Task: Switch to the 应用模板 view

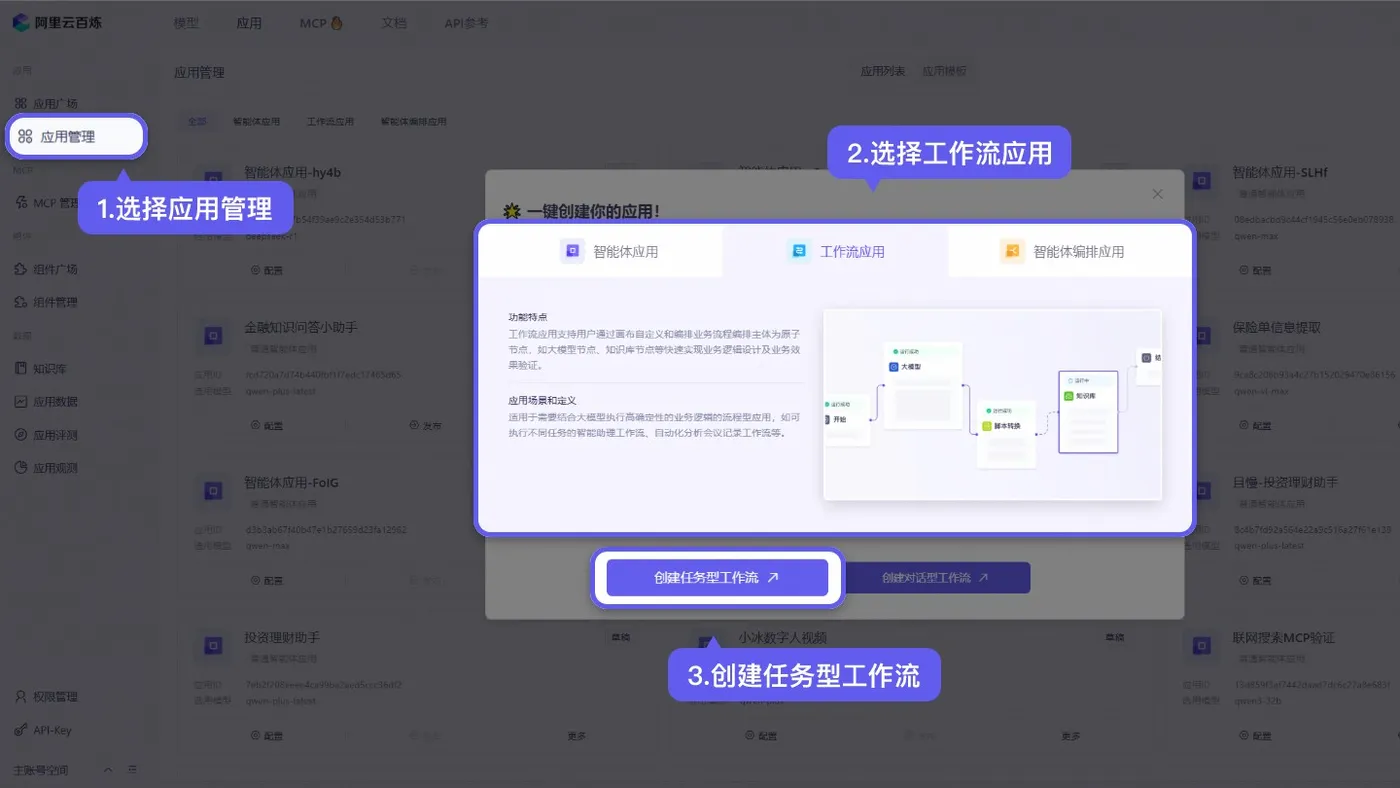Action: click(944, 72)
